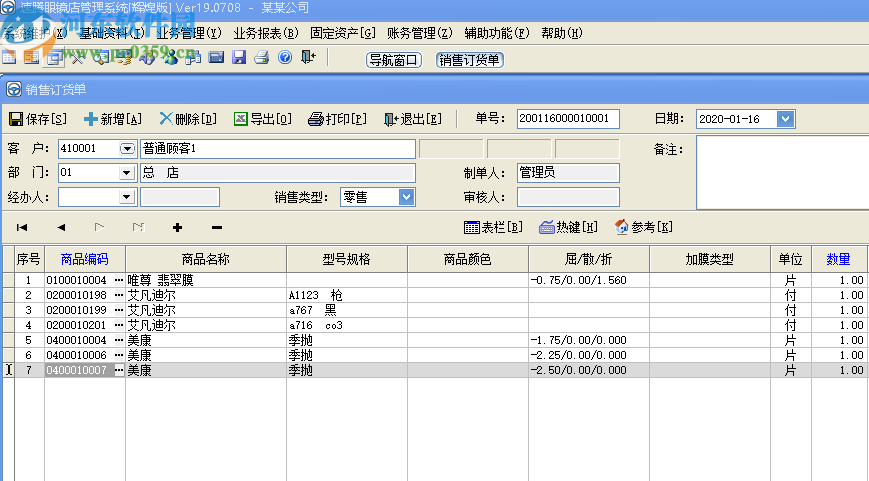
Task: Click 打印[P] to print the order
Action: click(x=338, y=119)
